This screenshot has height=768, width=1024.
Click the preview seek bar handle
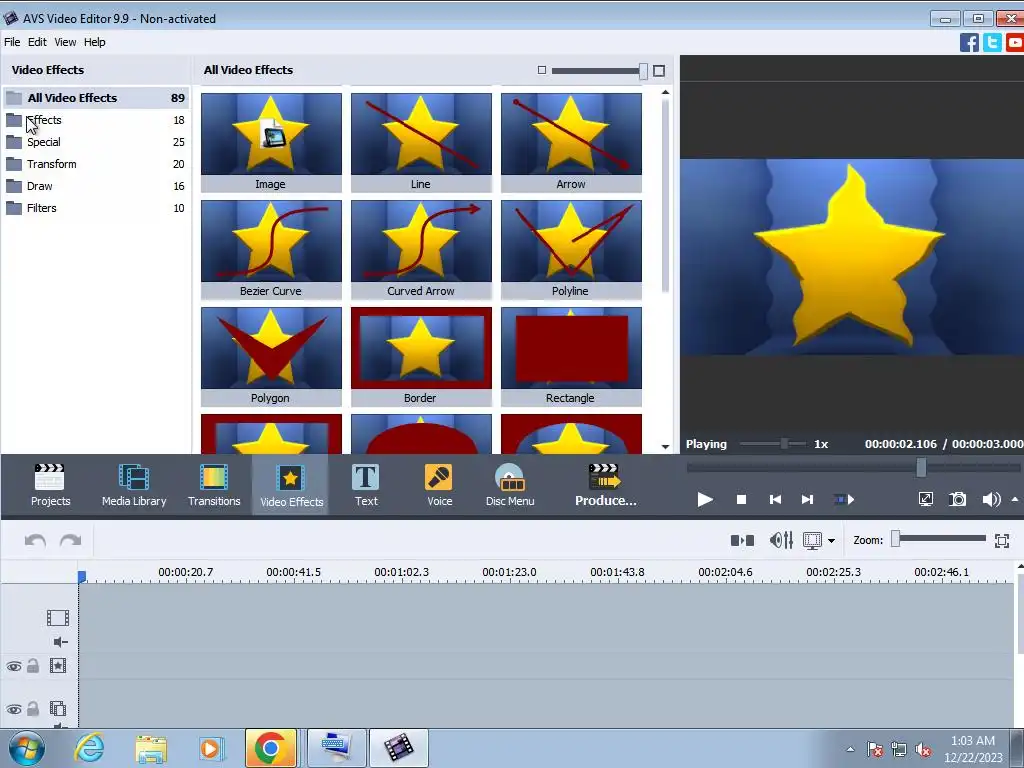click(921, 467)
